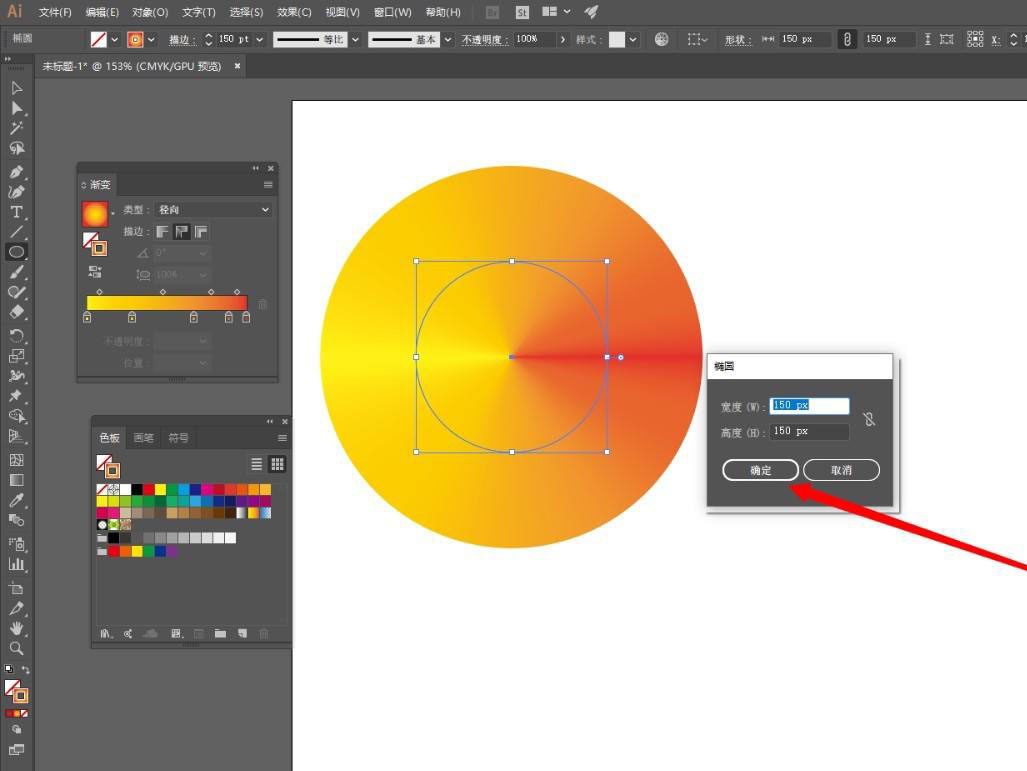The height and width of the screenshot is (771, 1027).
Task: Select the Zoom tool in toolbar
Action: 16,648
